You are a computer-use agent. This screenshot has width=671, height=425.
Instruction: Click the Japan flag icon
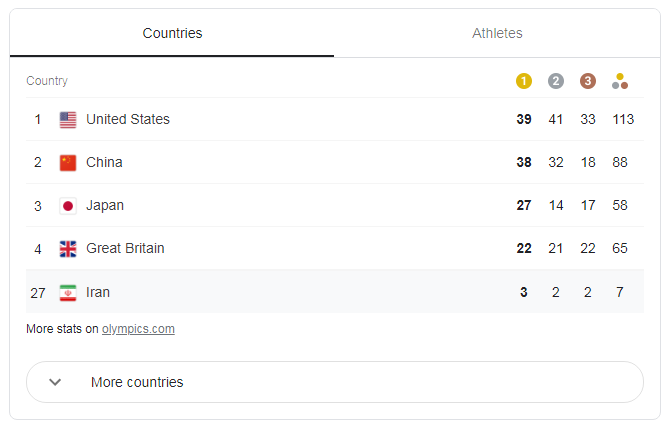point(68,206)
